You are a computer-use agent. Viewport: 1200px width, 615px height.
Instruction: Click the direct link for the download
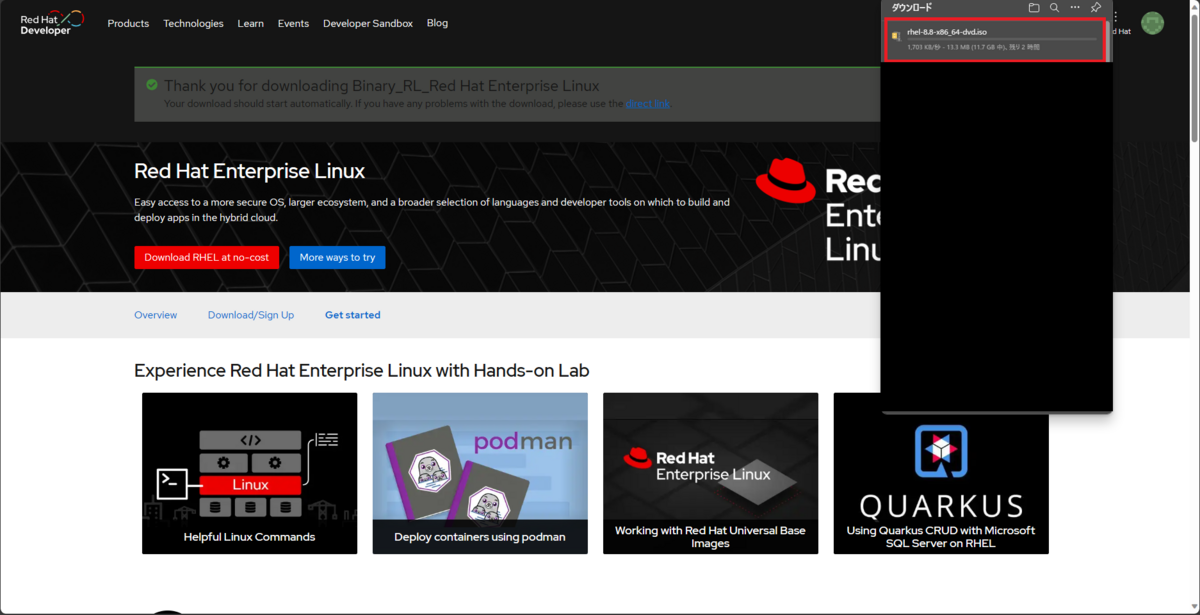[x=648, y=104]
